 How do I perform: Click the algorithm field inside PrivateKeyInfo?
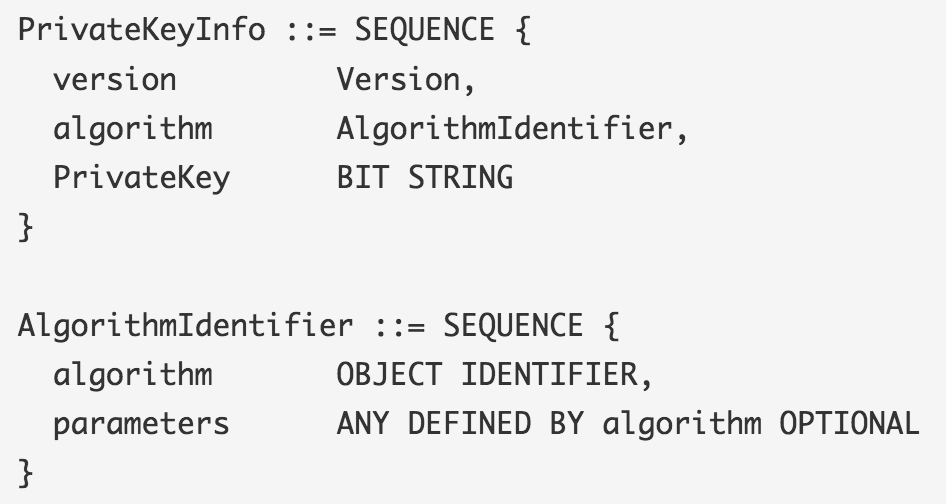133,129
